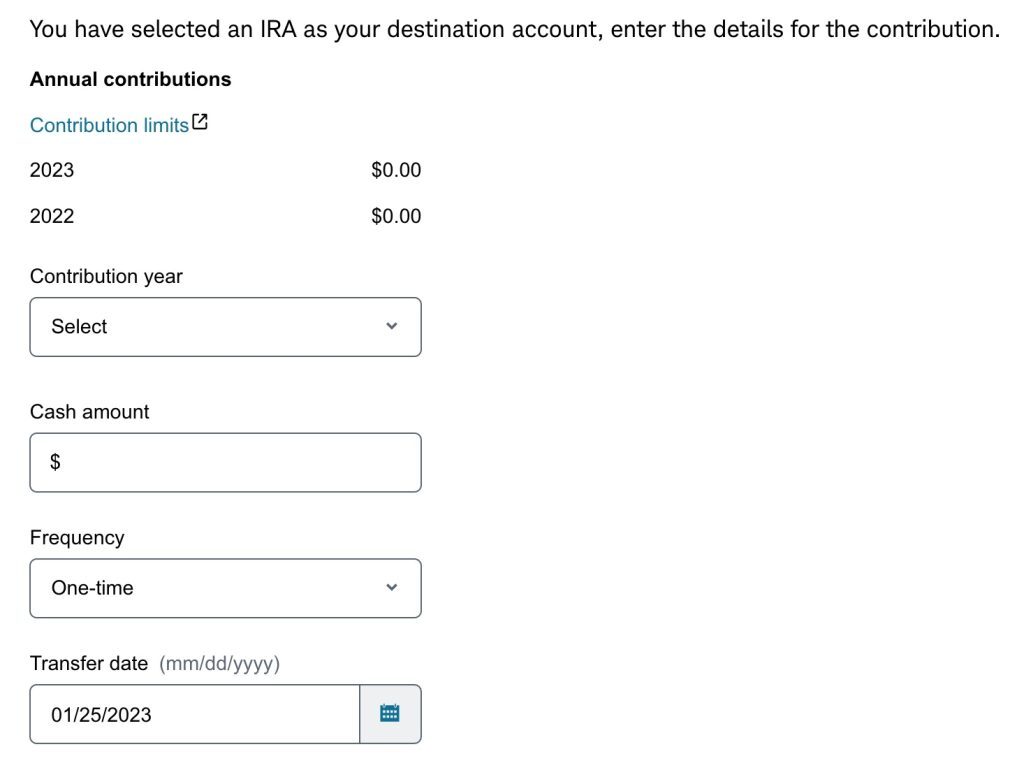This screenshot has width=1024, height=763.
Task: Click the Annual contributions heading
Action: click(x=130, y=79)
